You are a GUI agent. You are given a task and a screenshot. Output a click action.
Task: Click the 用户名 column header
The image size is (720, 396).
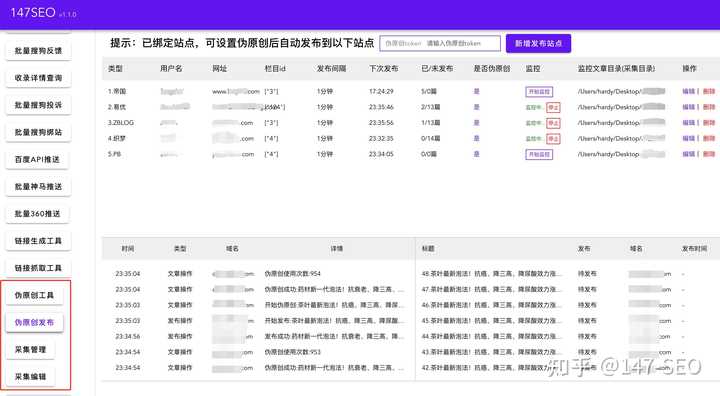(x=171, y=68)
